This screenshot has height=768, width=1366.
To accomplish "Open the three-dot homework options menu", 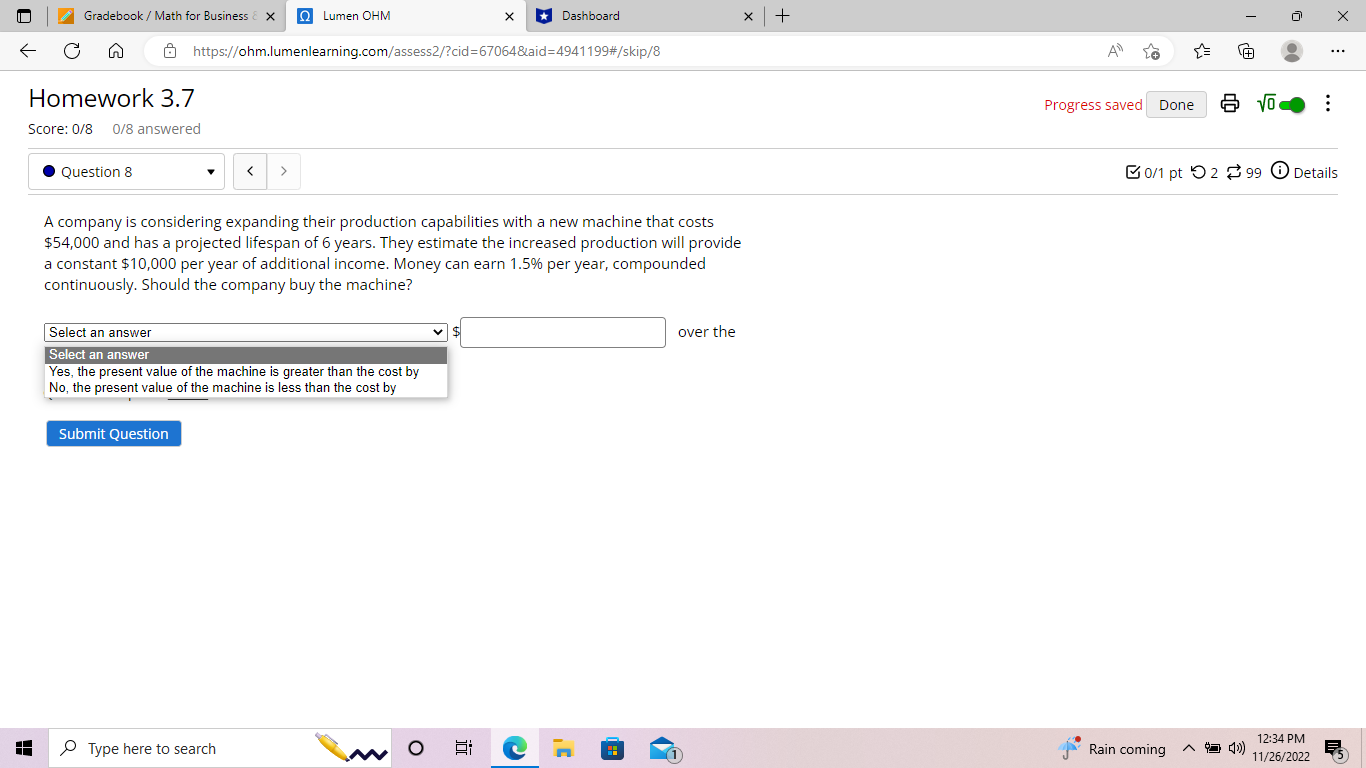I will [1327, 104].
